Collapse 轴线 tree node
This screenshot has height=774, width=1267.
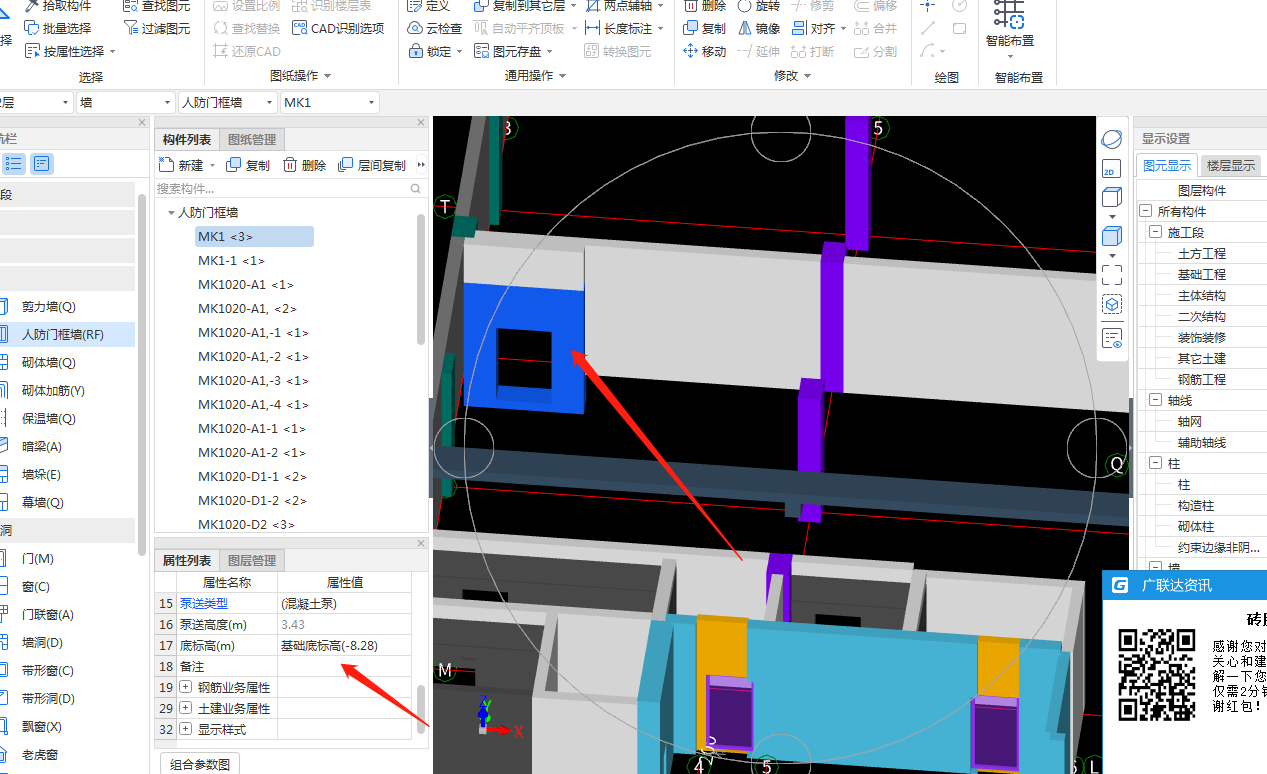[x=1156, y=400]
